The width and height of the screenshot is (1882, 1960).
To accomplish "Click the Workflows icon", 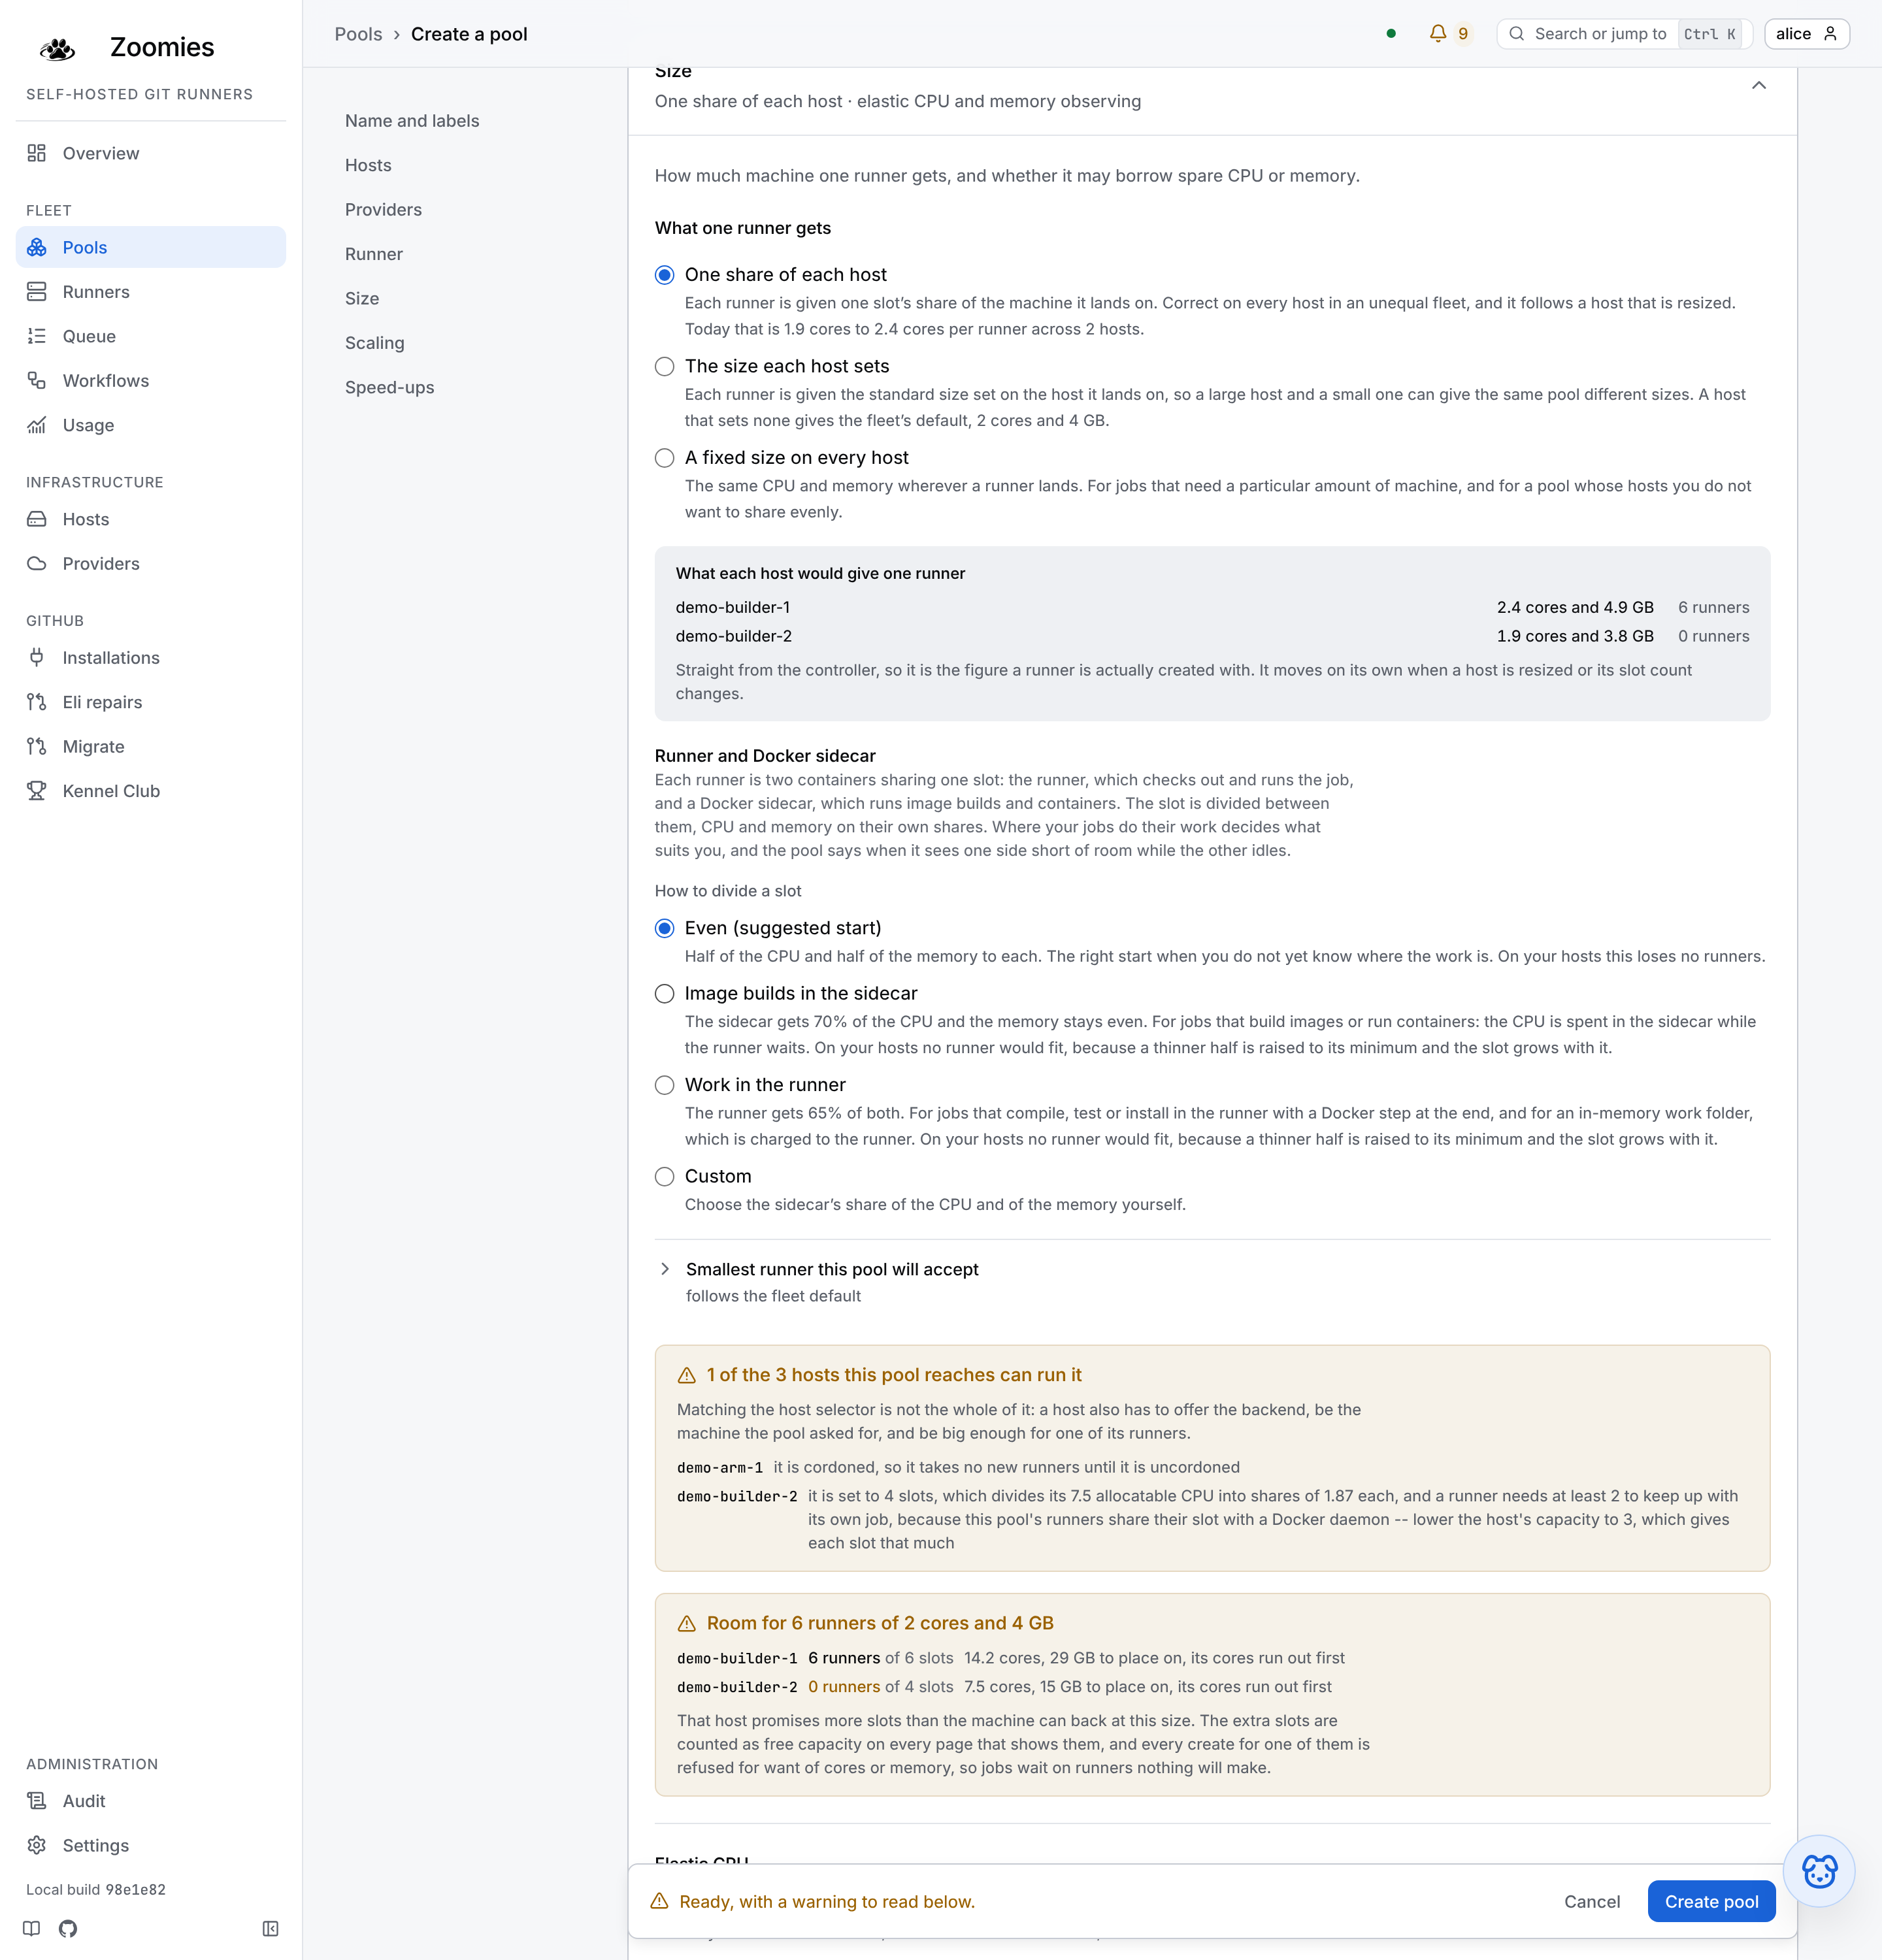I will click(37, 380).
